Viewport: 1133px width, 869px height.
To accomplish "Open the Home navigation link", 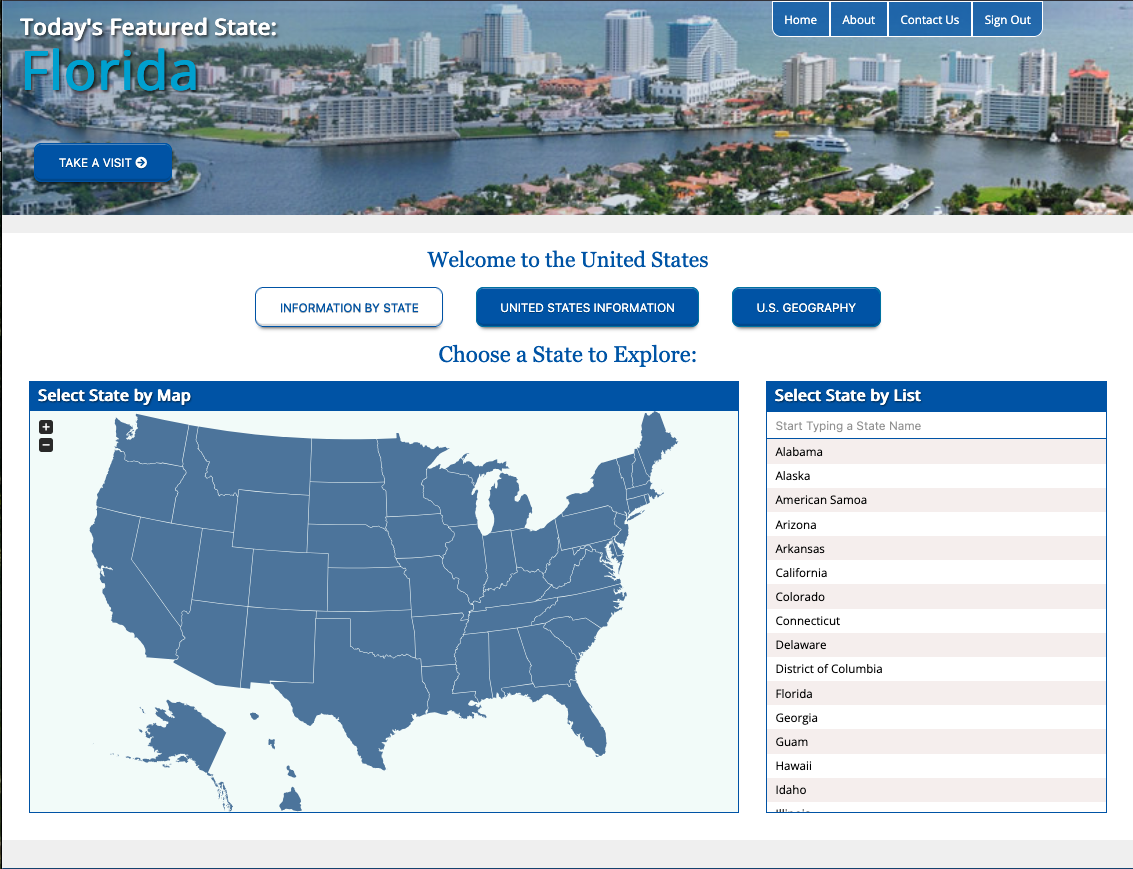I will (801, 20).
